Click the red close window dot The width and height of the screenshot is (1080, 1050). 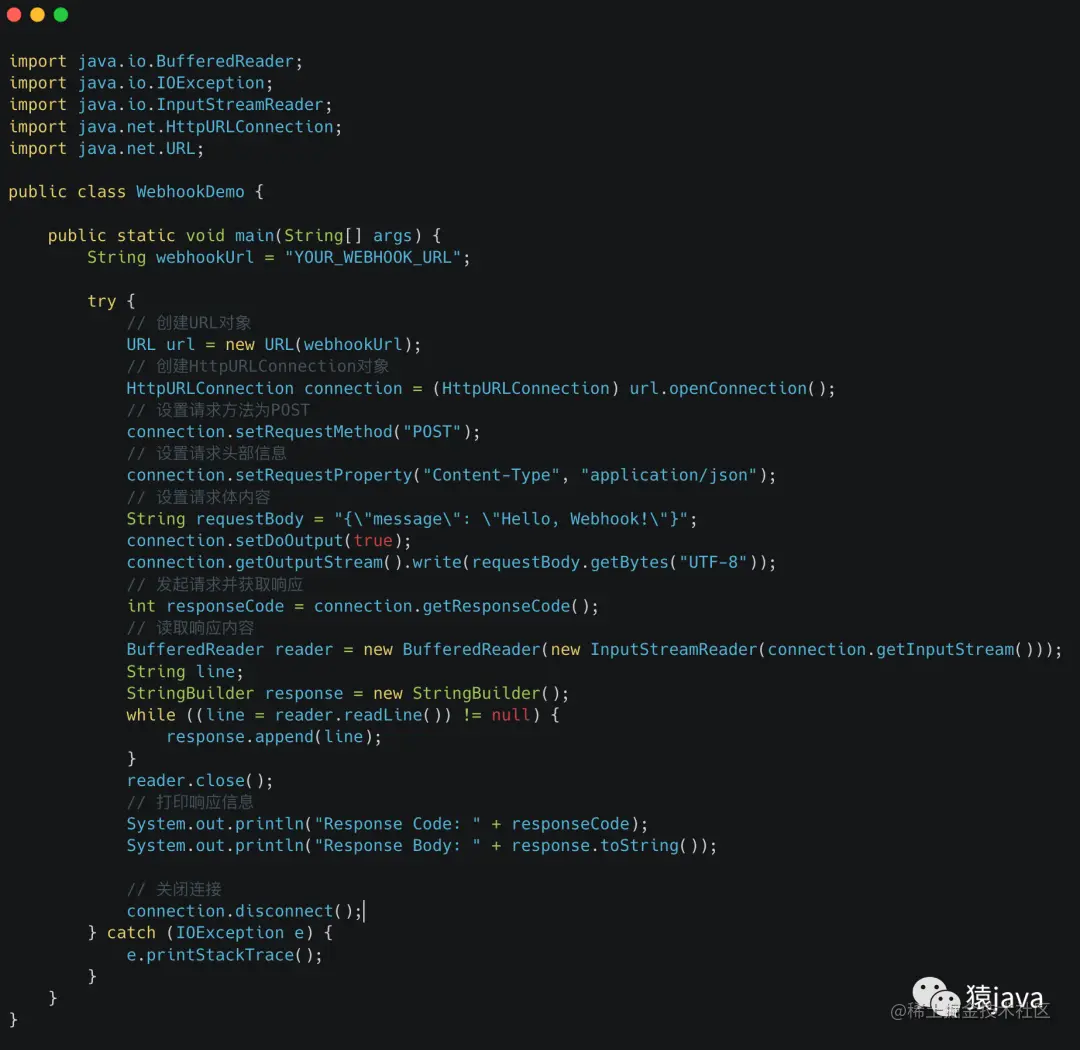coord(14,14)
